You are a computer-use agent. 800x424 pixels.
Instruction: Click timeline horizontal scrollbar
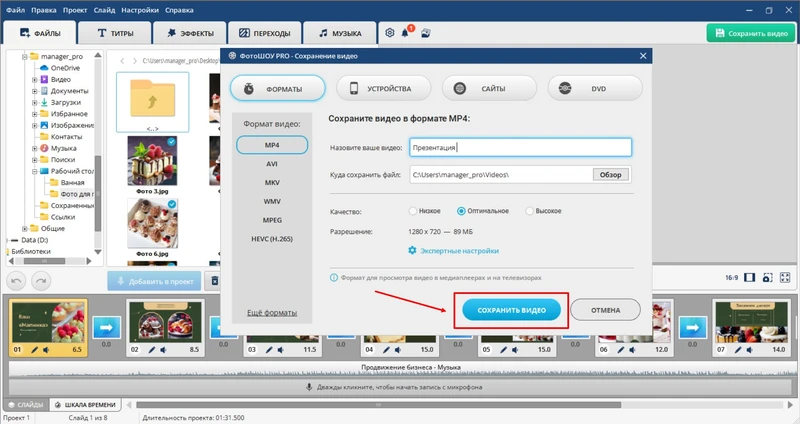[x=379, y=405]
